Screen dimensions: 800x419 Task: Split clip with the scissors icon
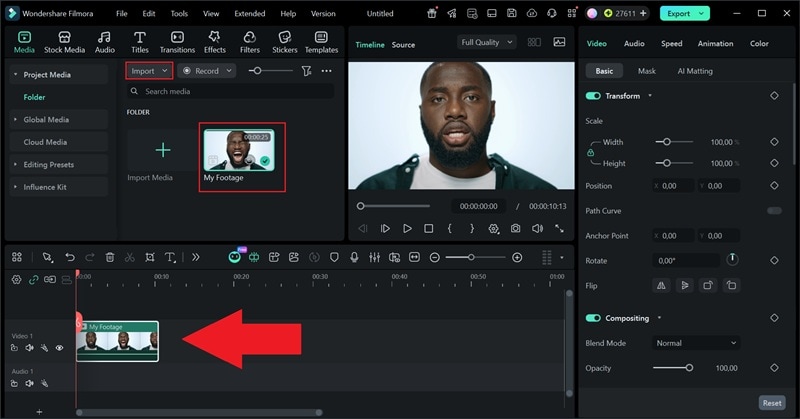tap(130, 257)
